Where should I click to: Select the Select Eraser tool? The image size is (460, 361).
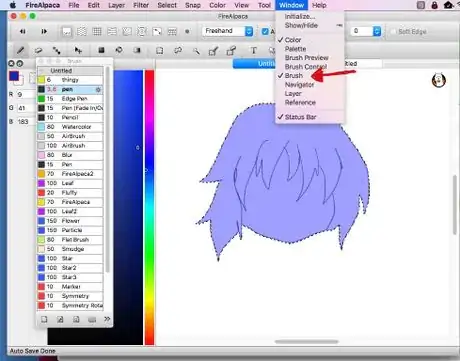[x=231, y=51]
